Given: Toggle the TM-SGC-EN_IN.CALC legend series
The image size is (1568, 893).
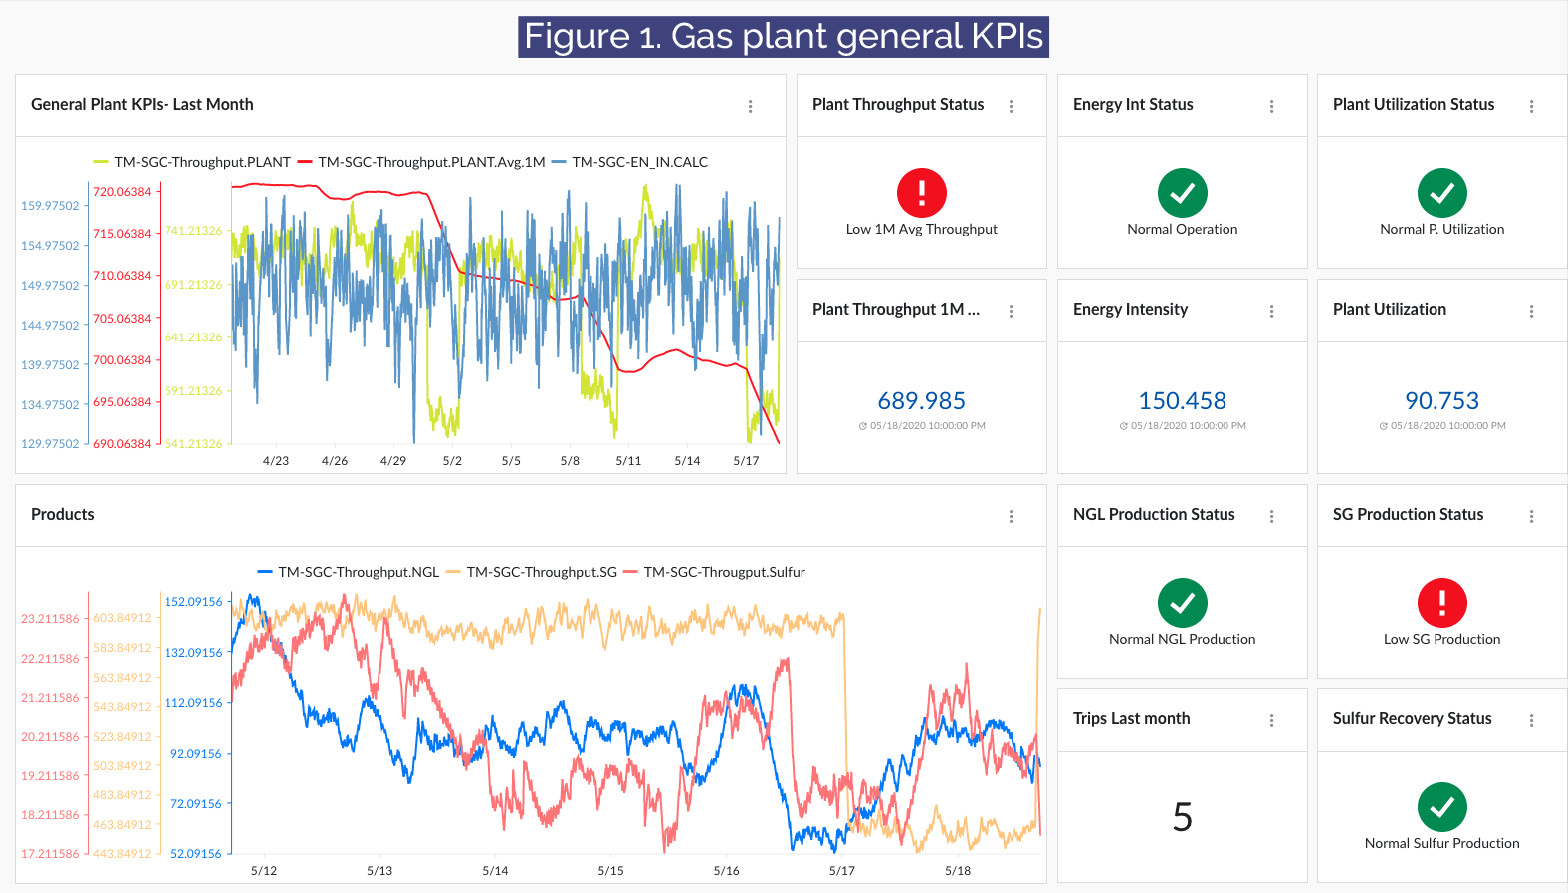Looking at the screenshot, I should click(639, 162).
